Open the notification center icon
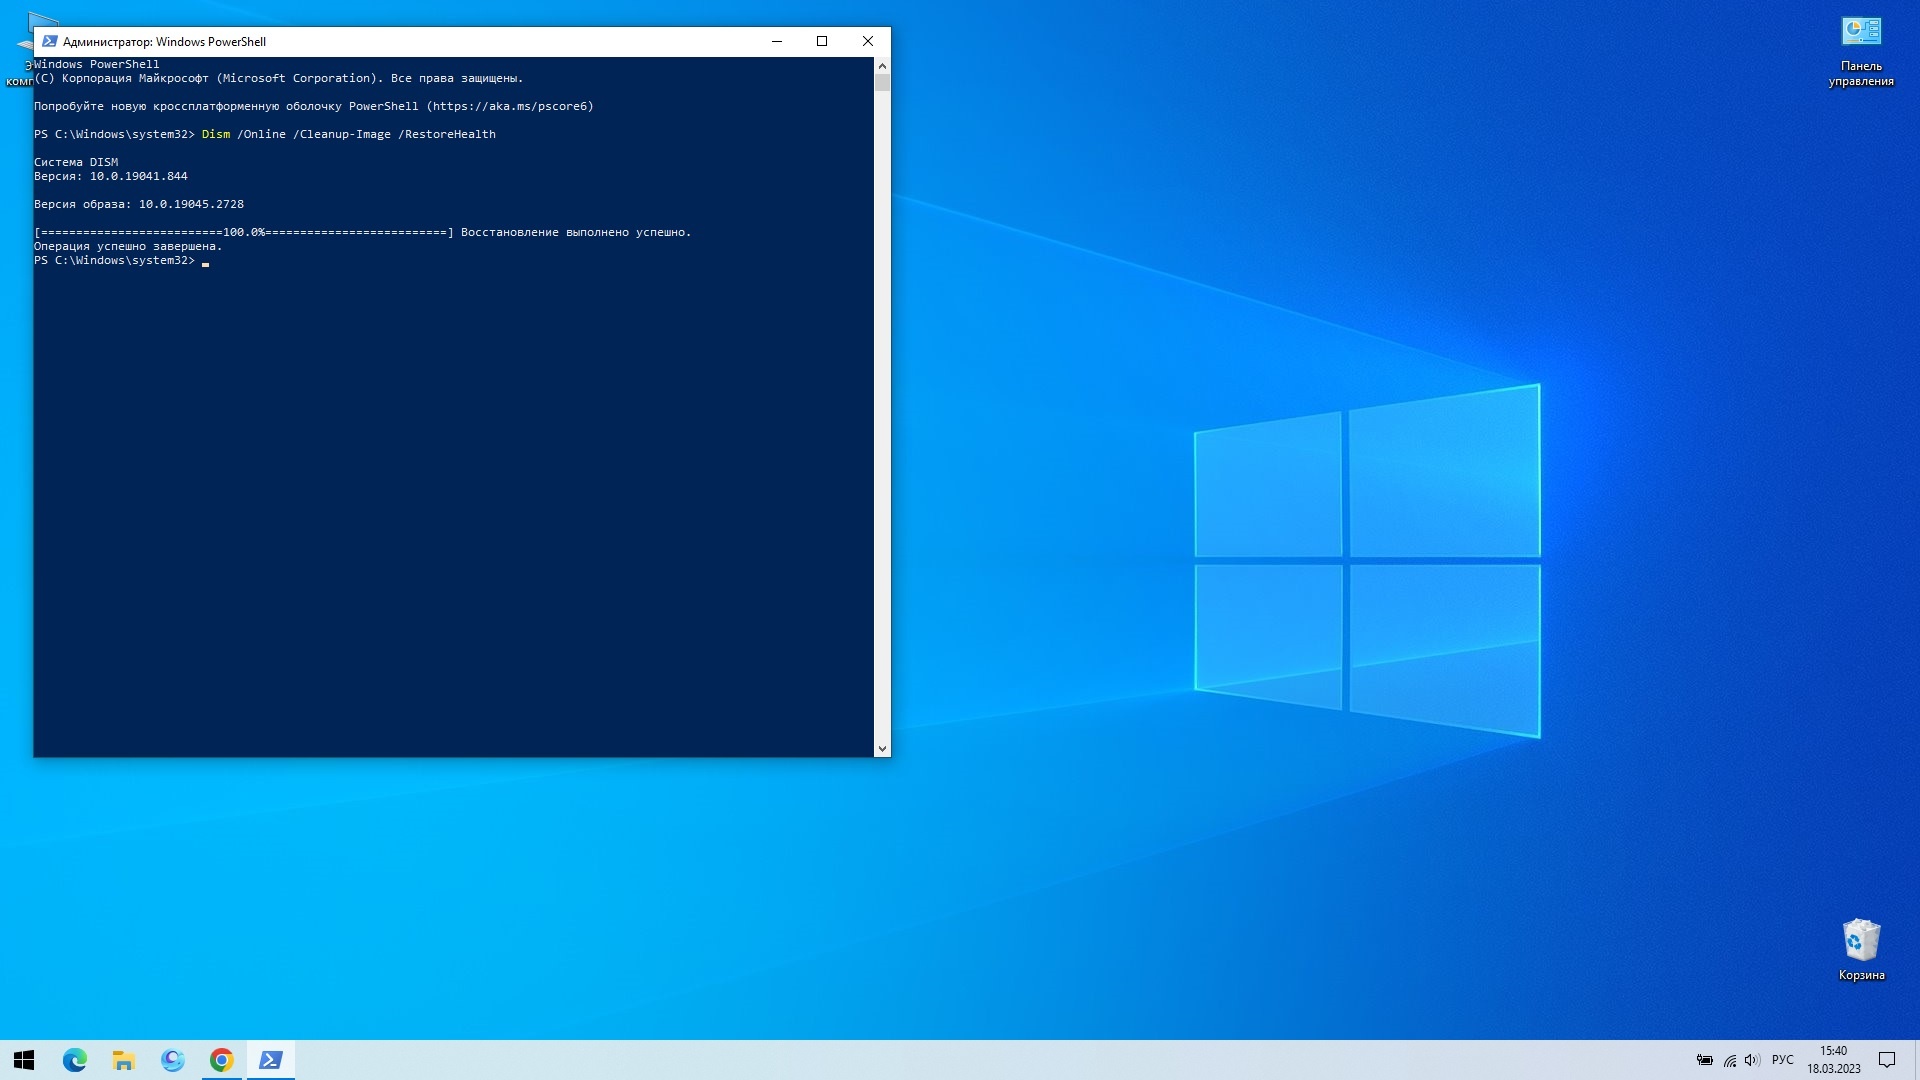Screen dimensions: 1920x1080 coord(1887,1060)
